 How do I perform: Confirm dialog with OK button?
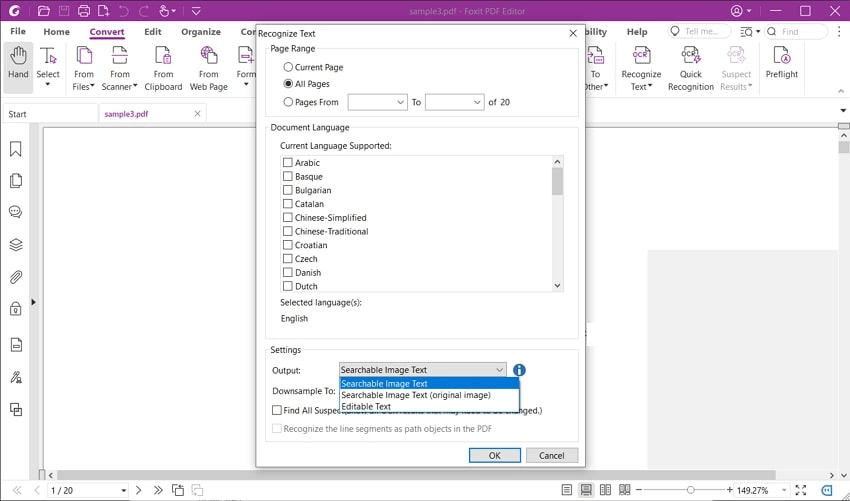494,455
